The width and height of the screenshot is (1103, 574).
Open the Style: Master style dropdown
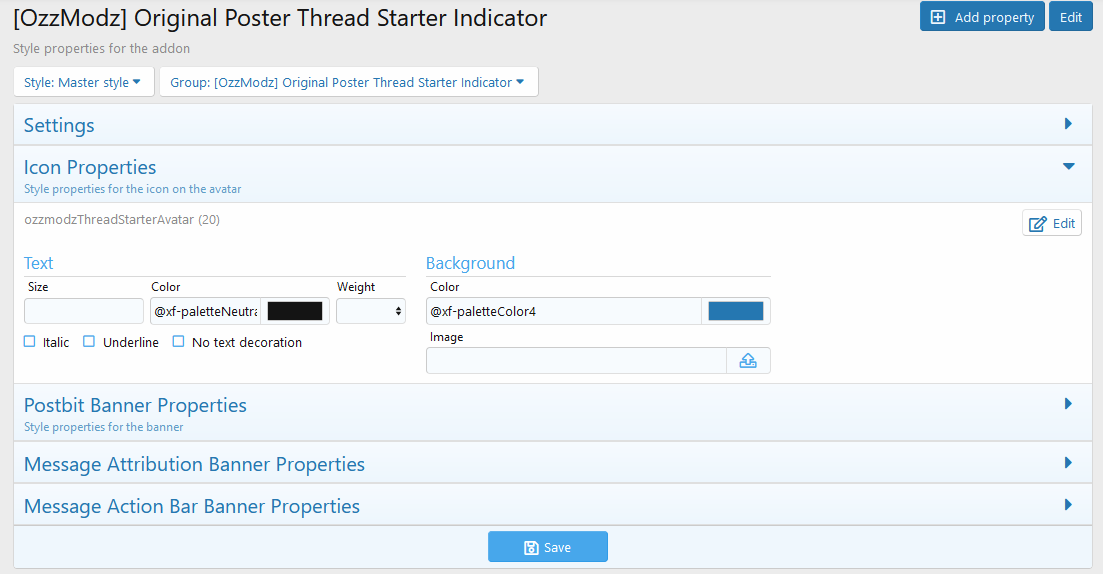coord(83,82)
